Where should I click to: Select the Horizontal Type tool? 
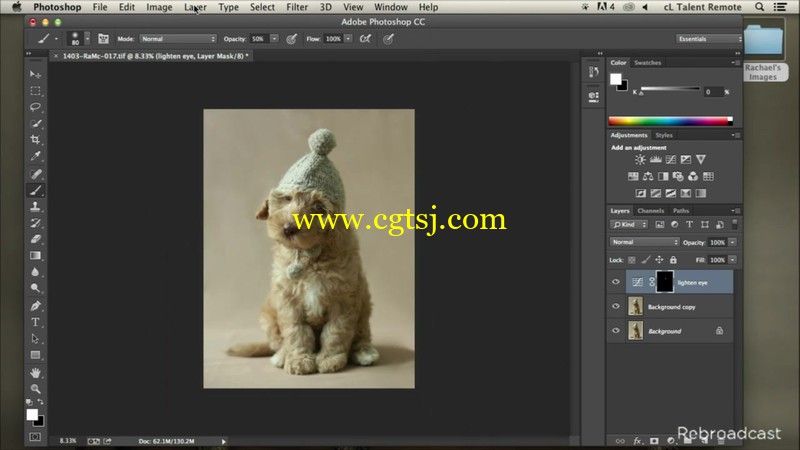click(x=35, y=322)
